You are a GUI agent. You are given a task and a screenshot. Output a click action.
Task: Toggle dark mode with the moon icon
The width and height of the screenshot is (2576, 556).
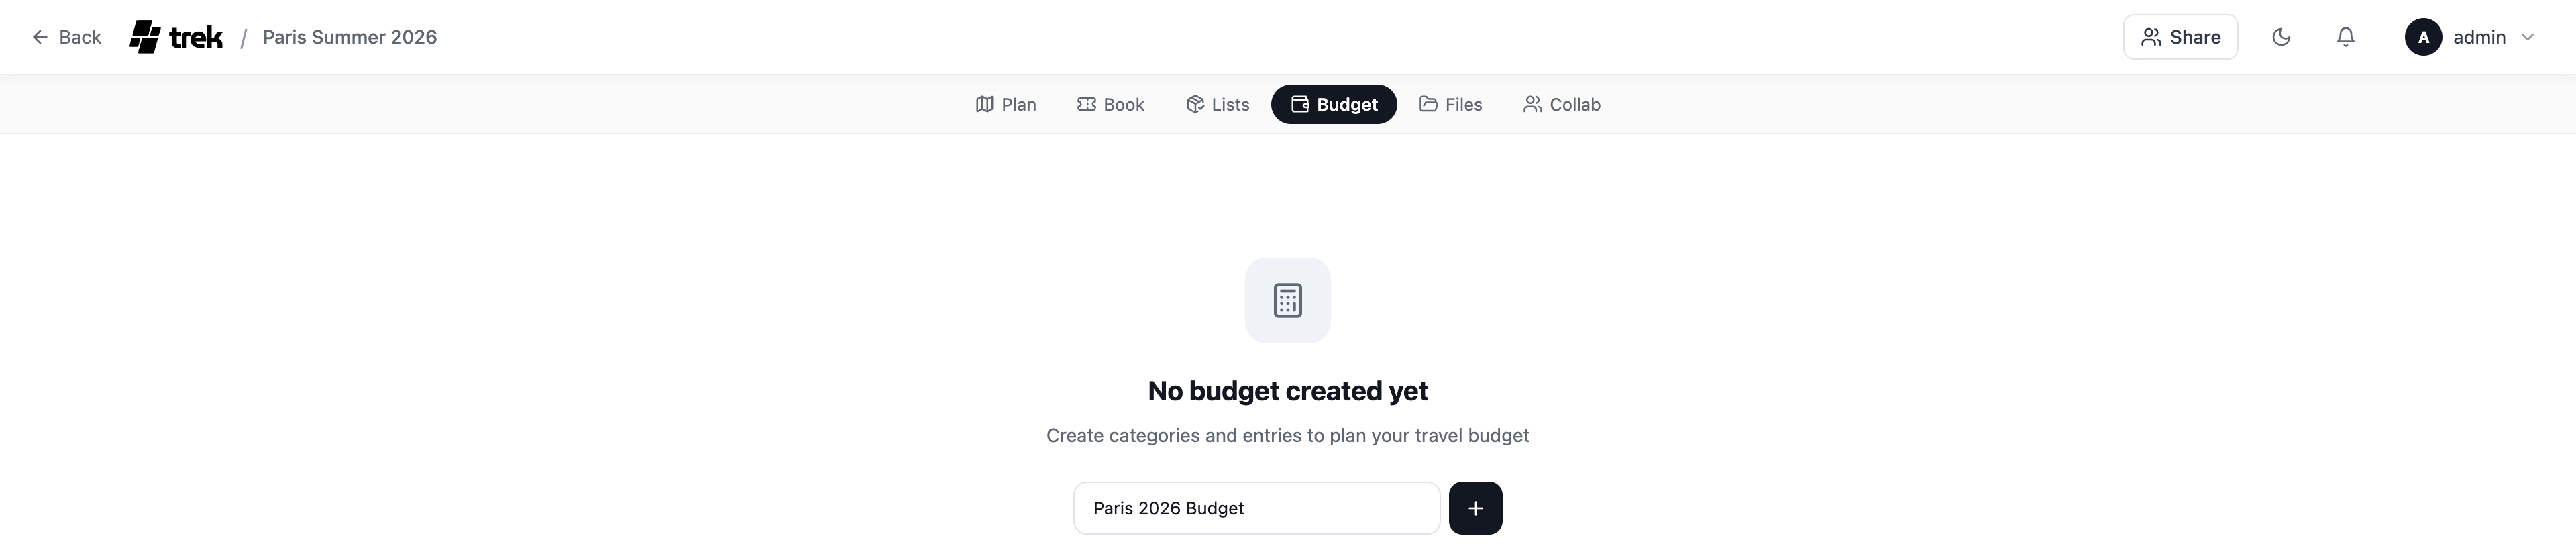point(2281,36)
